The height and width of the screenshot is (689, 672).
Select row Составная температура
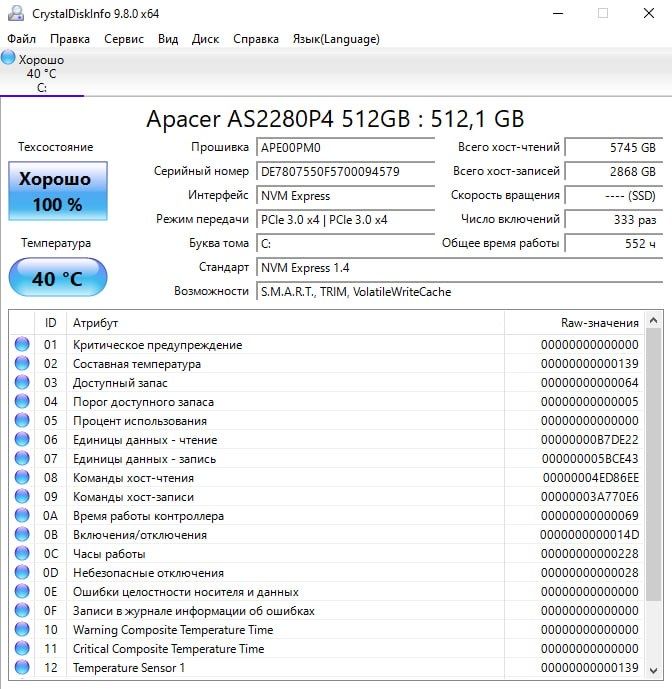tap(326, 364)
